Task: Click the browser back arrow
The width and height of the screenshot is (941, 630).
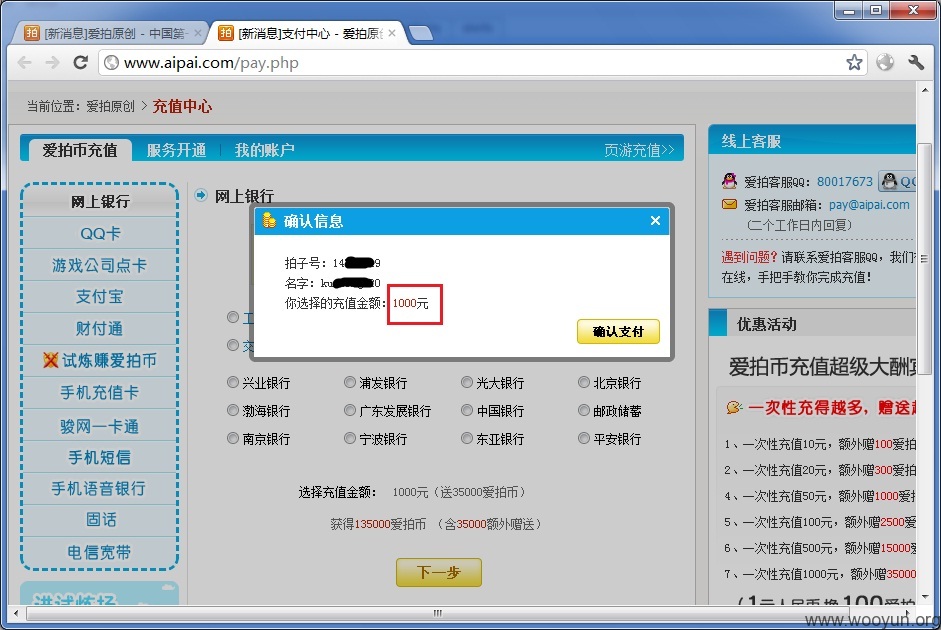Action: (25, 62)
